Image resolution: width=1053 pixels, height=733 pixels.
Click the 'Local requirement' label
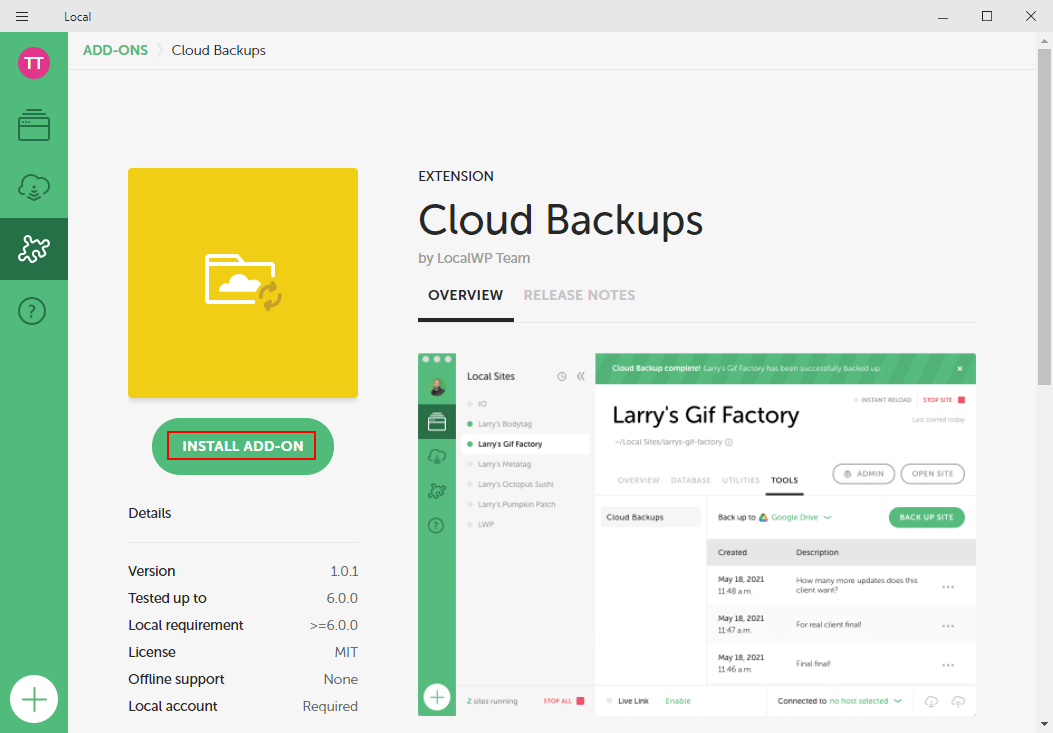186,625
